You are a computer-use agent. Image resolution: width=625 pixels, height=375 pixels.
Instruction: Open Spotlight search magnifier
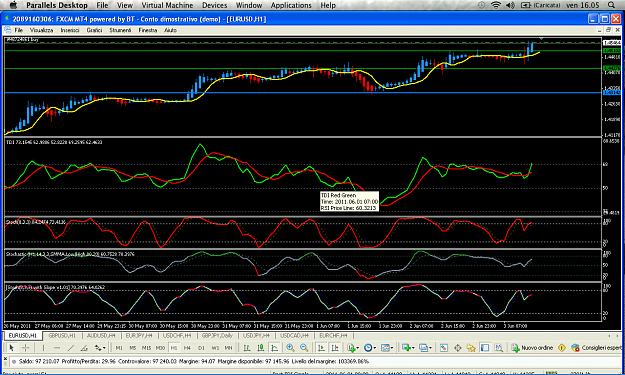611,5
